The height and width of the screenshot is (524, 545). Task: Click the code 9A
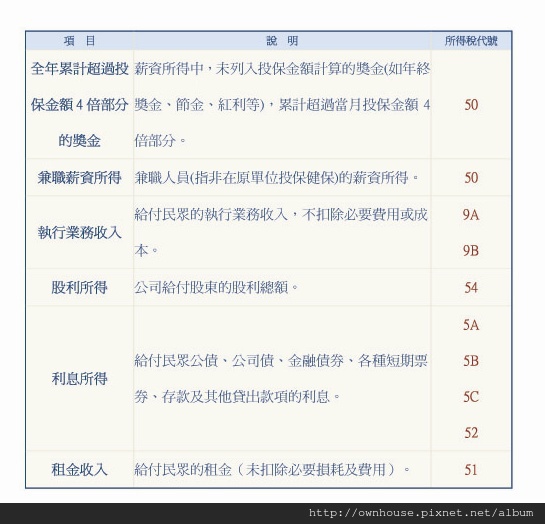[x=471, y=215]
